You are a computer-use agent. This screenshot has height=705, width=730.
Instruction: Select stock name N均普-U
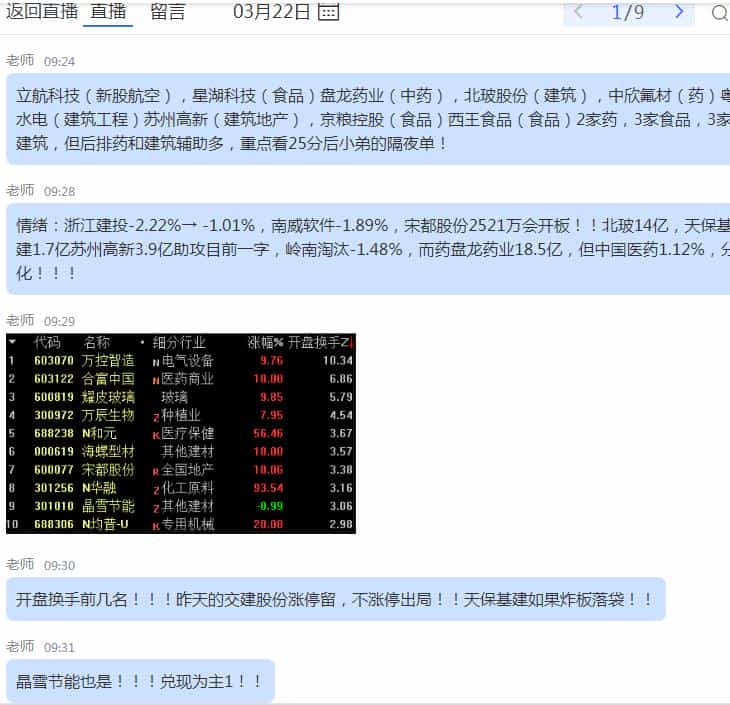[x=105, y=524]
